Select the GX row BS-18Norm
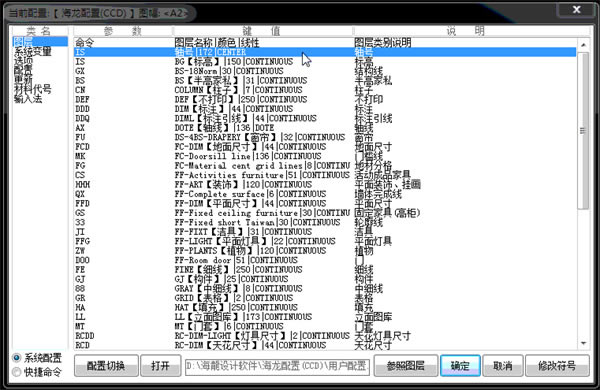Image resolution: width=600 pixels, height=390 pixels. point(325,71)
